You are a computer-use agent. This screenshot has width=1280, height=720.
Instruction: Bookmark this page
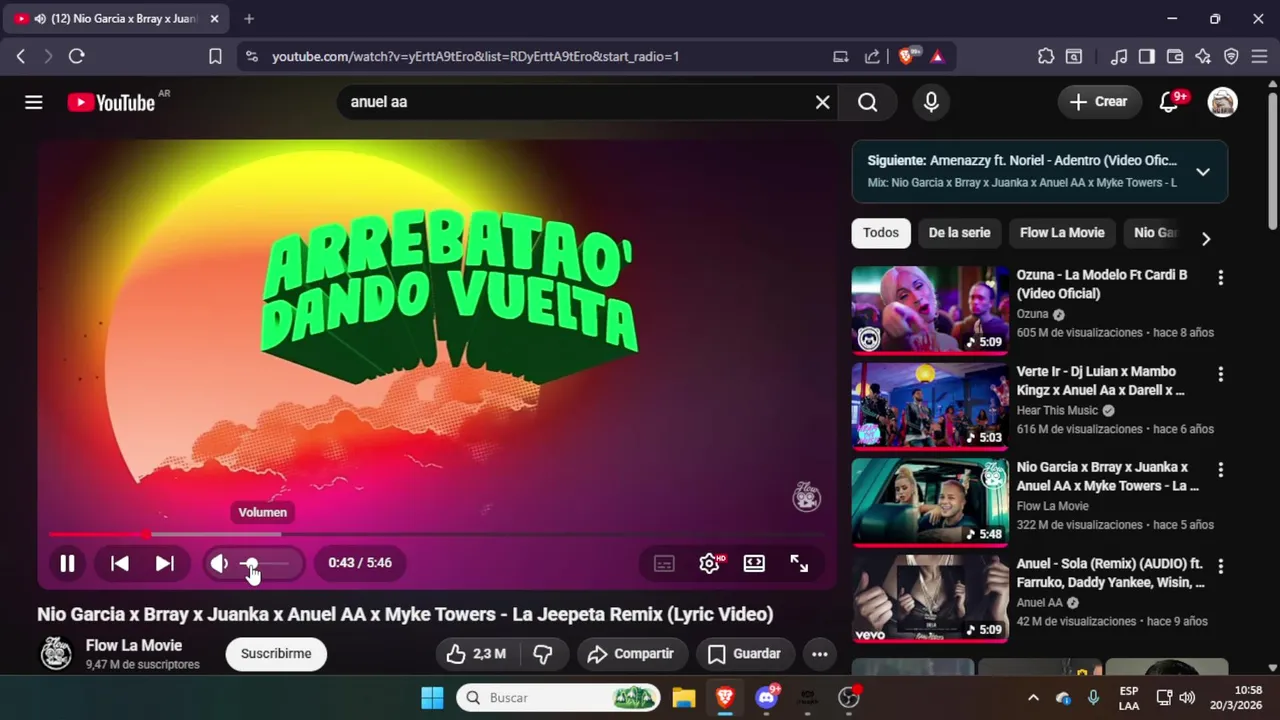215,57
